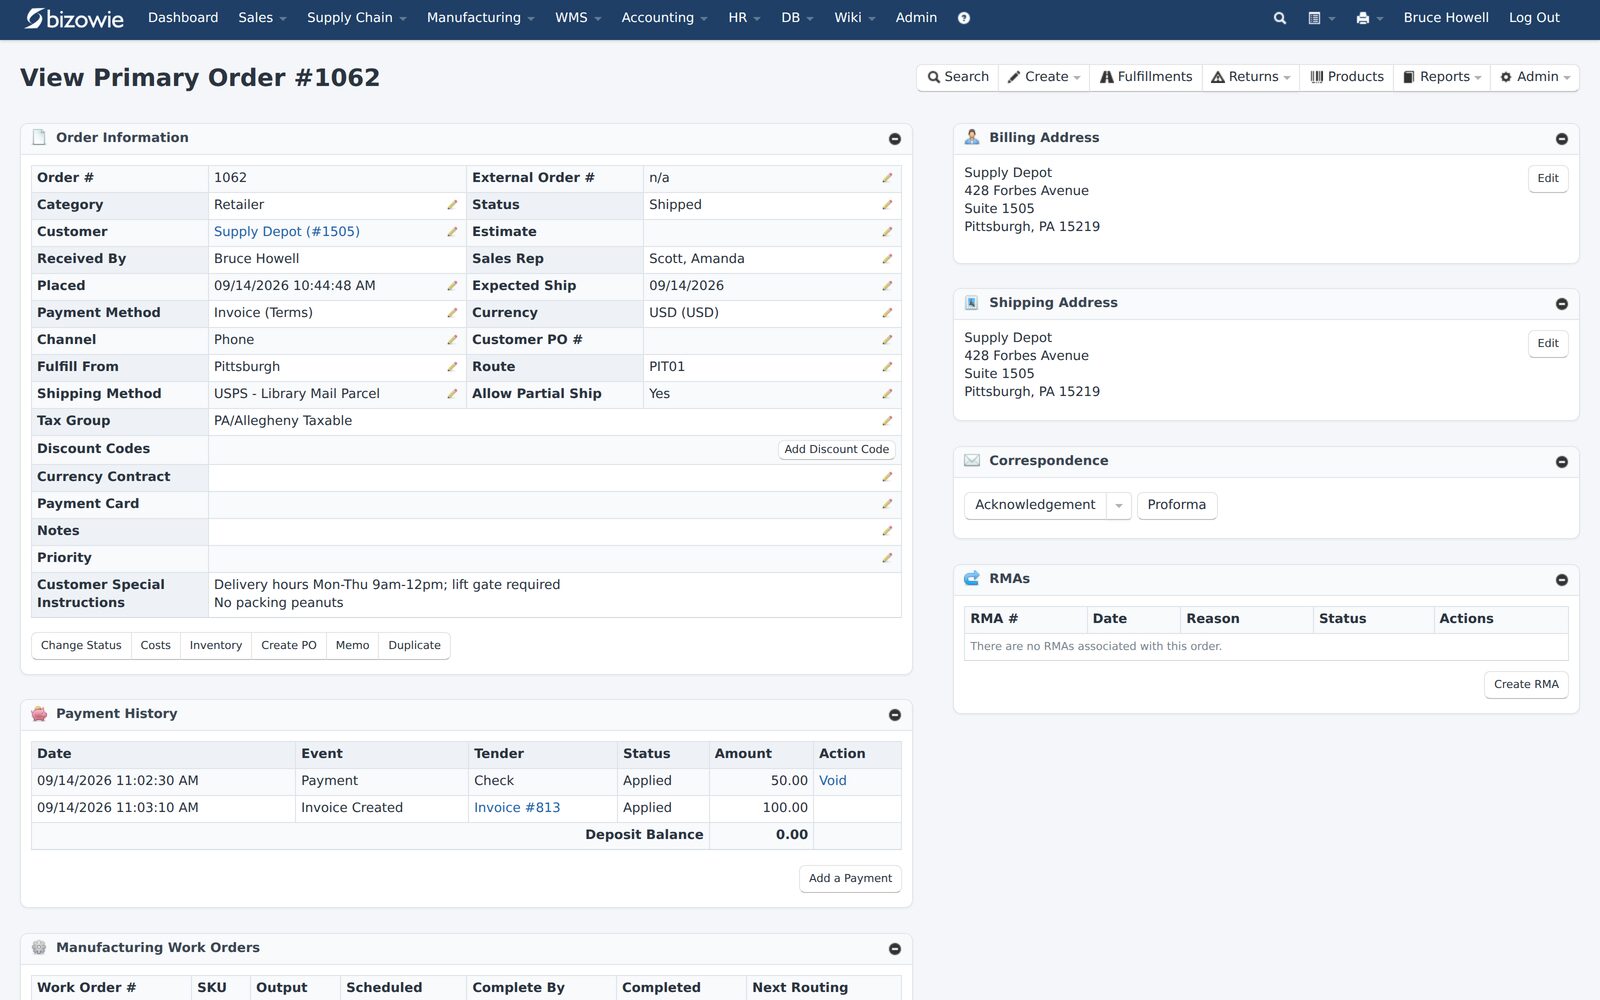Screen dimensions: 1600x1000
Task: Collapse the Correspondence panel
Action: (x=1562, y=462)
